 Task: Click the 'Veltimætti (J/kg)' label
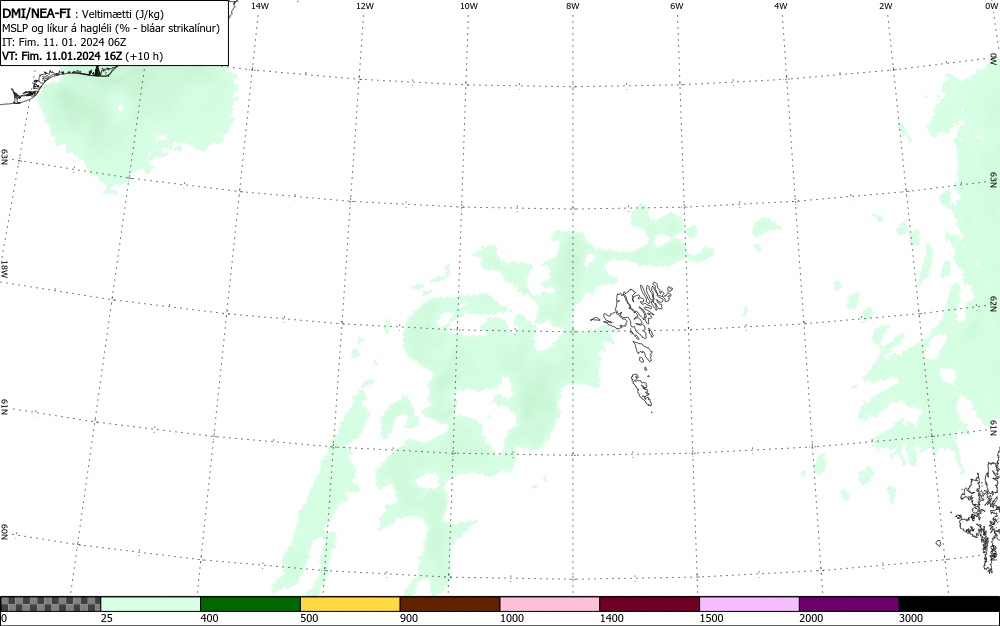point(122,14)
